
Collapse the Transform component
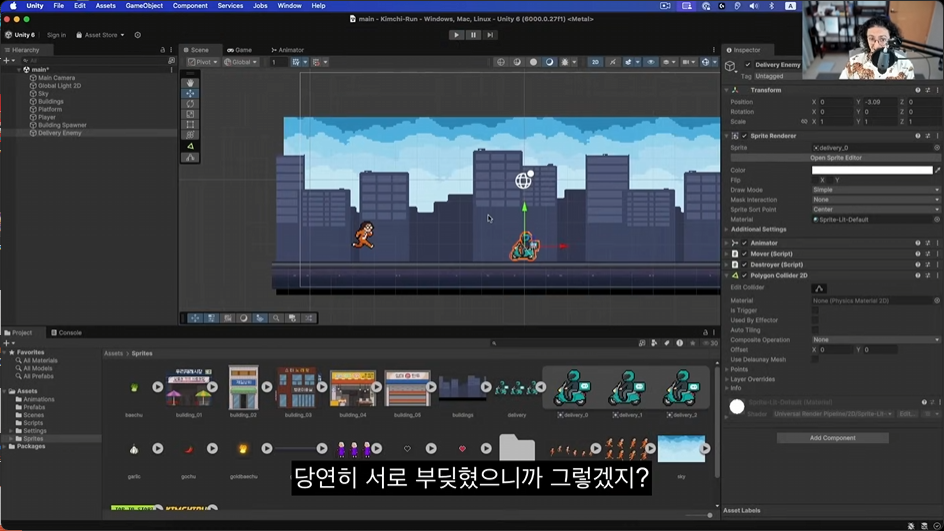click(x=727, y=90)
